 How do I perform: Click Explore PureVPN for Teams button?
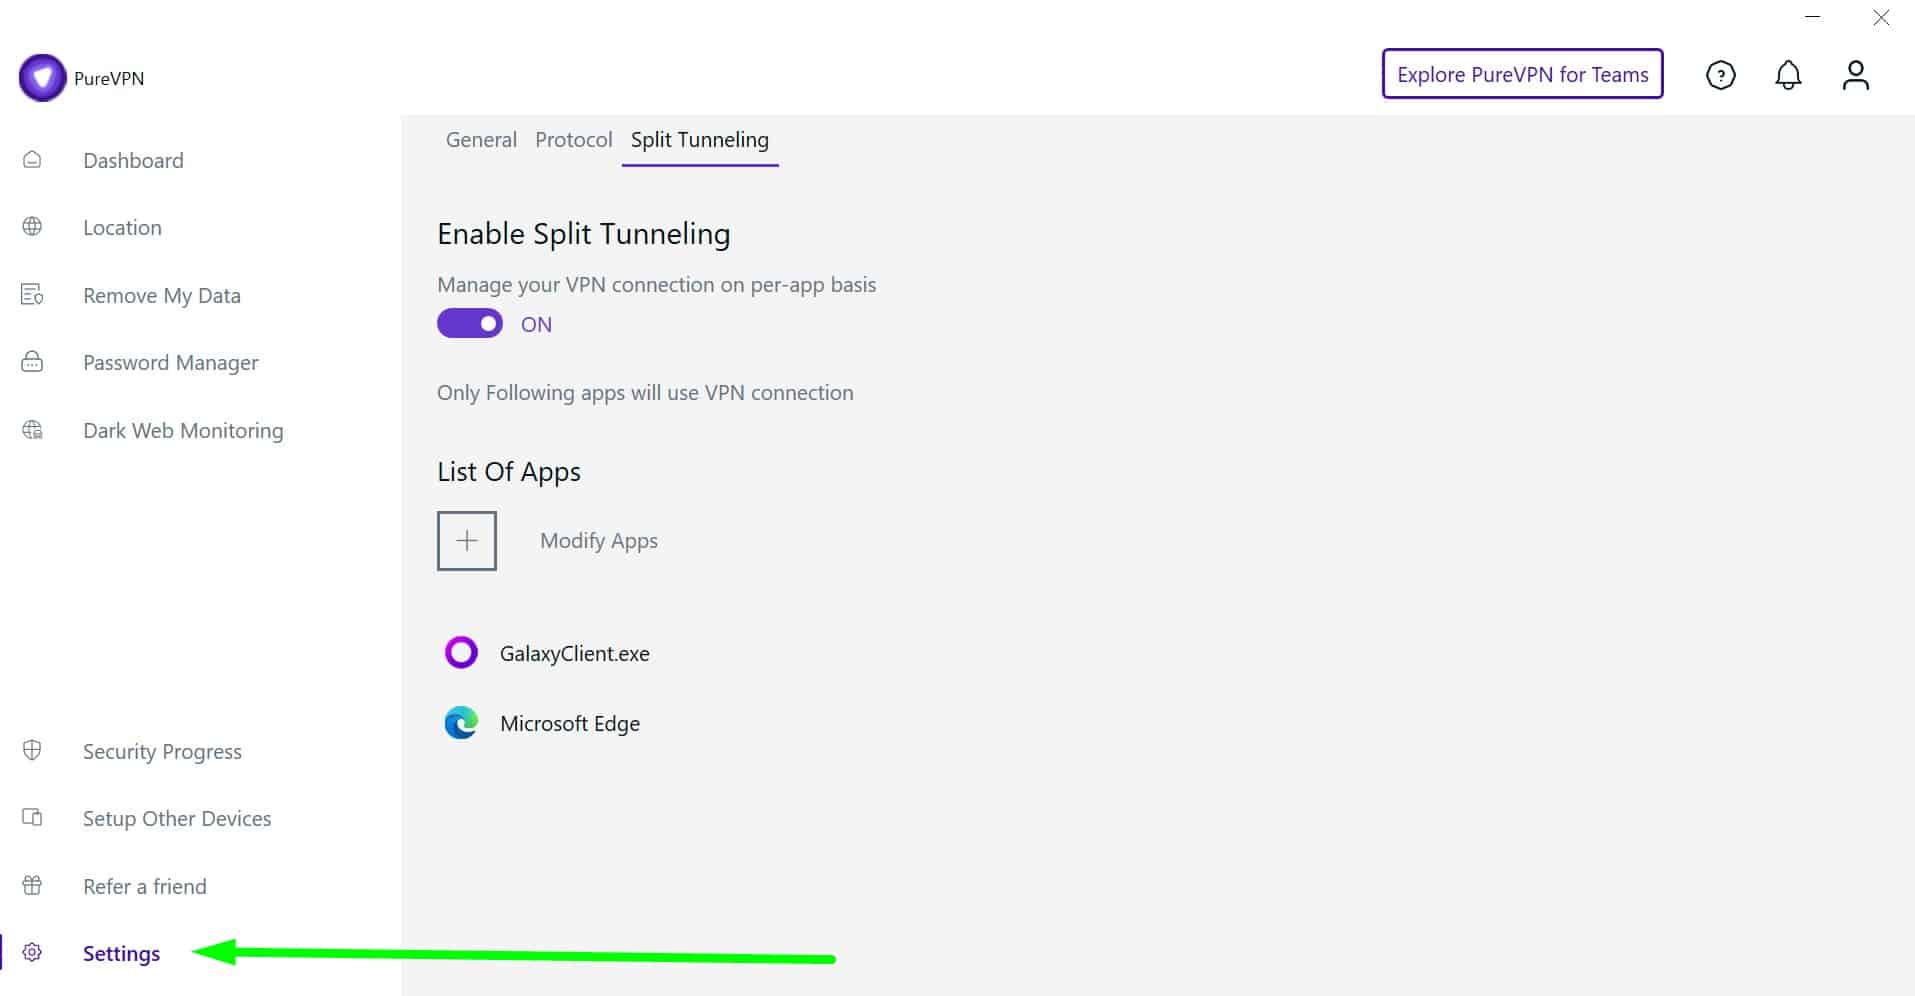(x=1523, y=74)
